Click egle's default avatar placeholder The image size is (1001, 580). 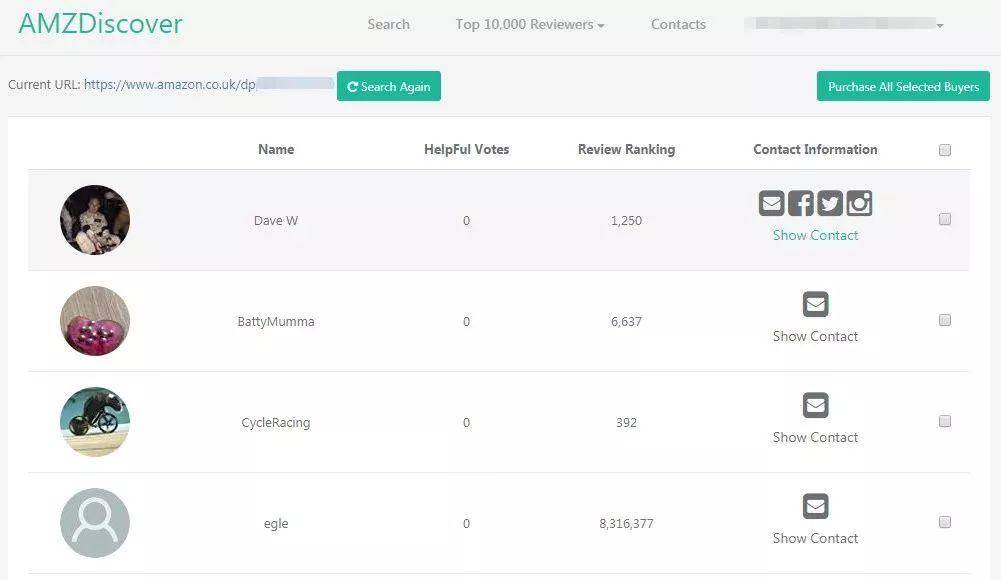[x=95, y=523]
